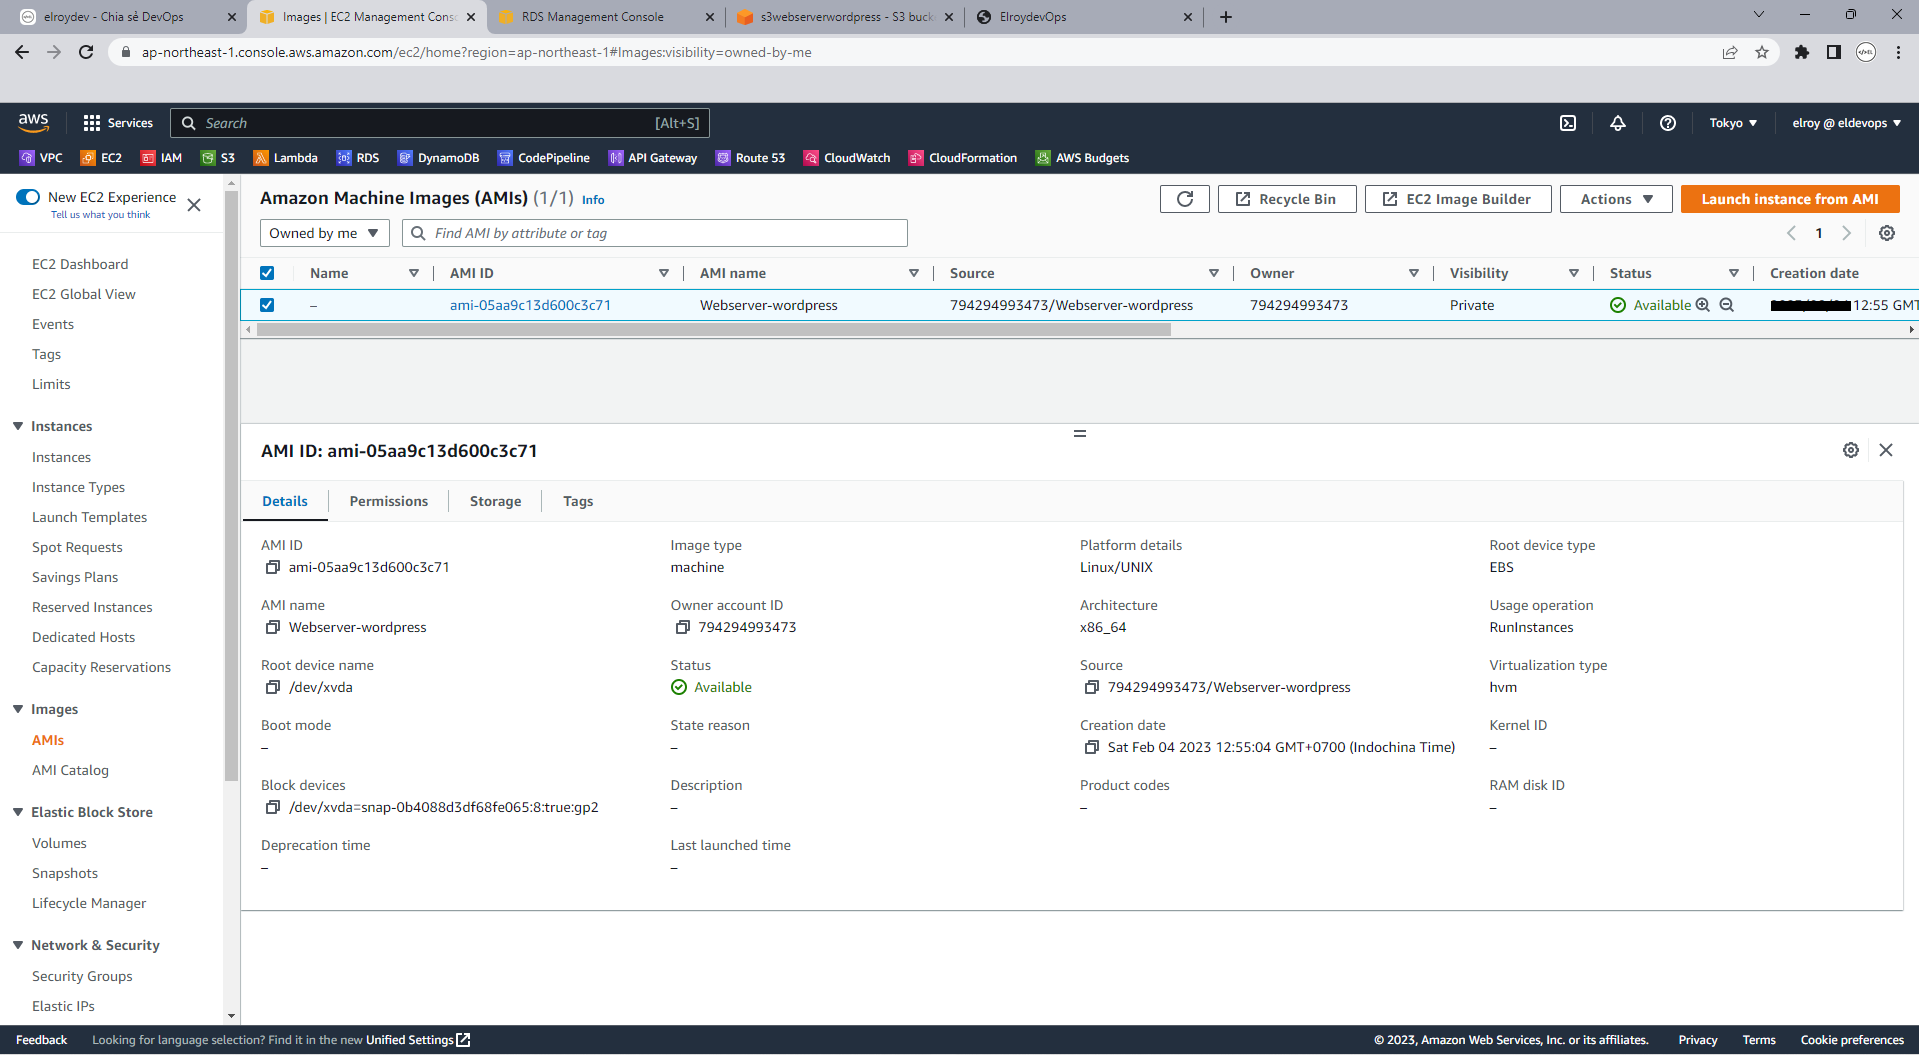Image resolution: width=1919 pixels, height=1055 pixels.
Task: Toggle the New EC2 Experience switch
Action: [28, 197]
